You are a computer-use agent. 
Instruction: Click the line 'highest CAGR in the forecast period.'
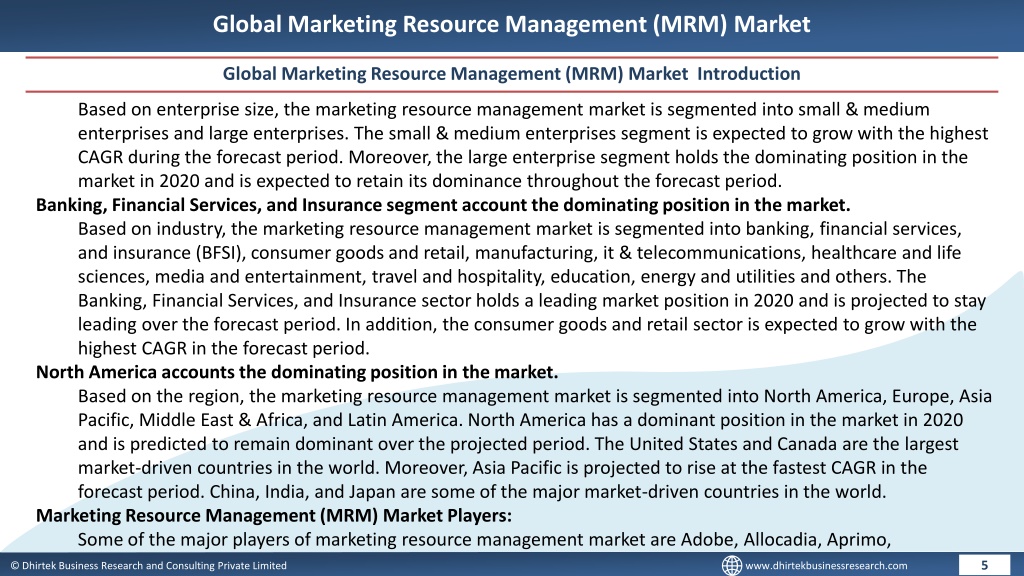[223, 348]
